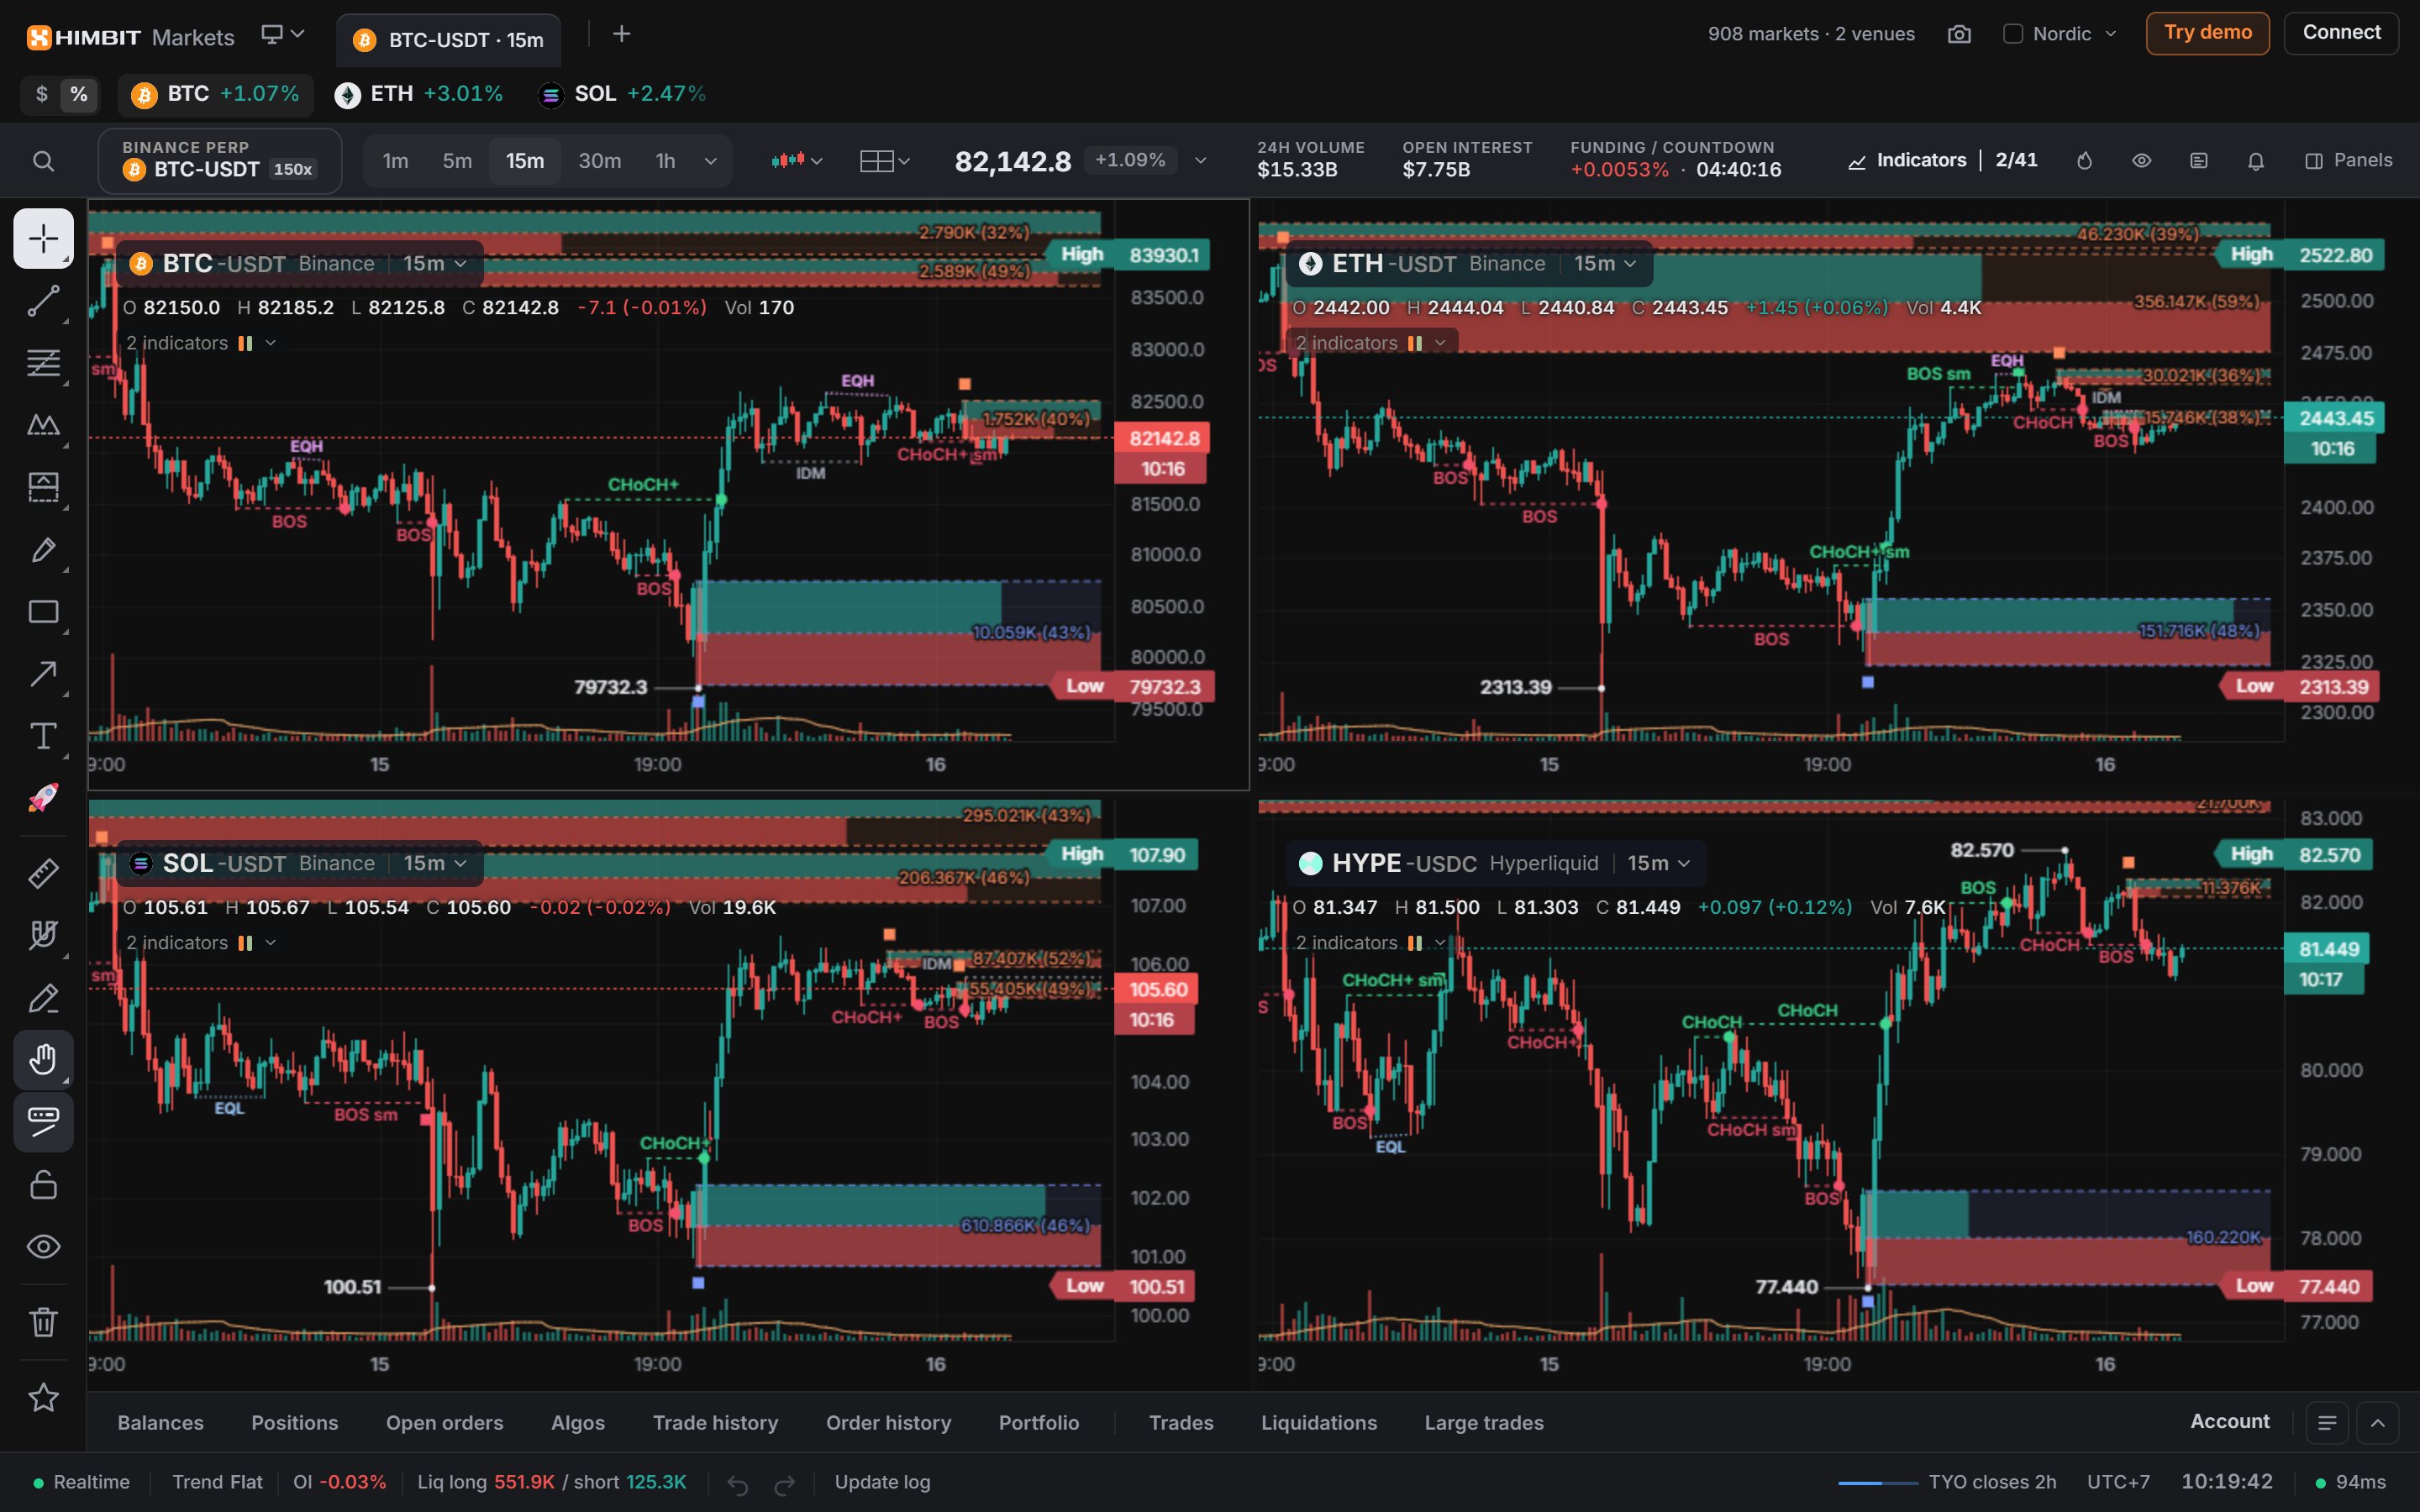Toggle the Nordic checkbox
The height and width of the screenshot is (1512, 2420).
[2012, 34]
